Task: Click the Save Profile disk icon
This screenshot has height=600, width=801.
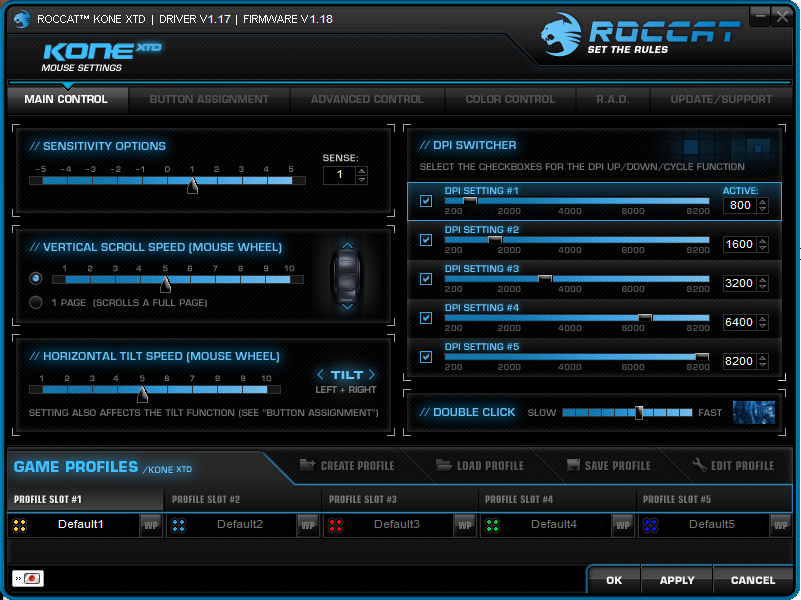Action: pos(573,465)
